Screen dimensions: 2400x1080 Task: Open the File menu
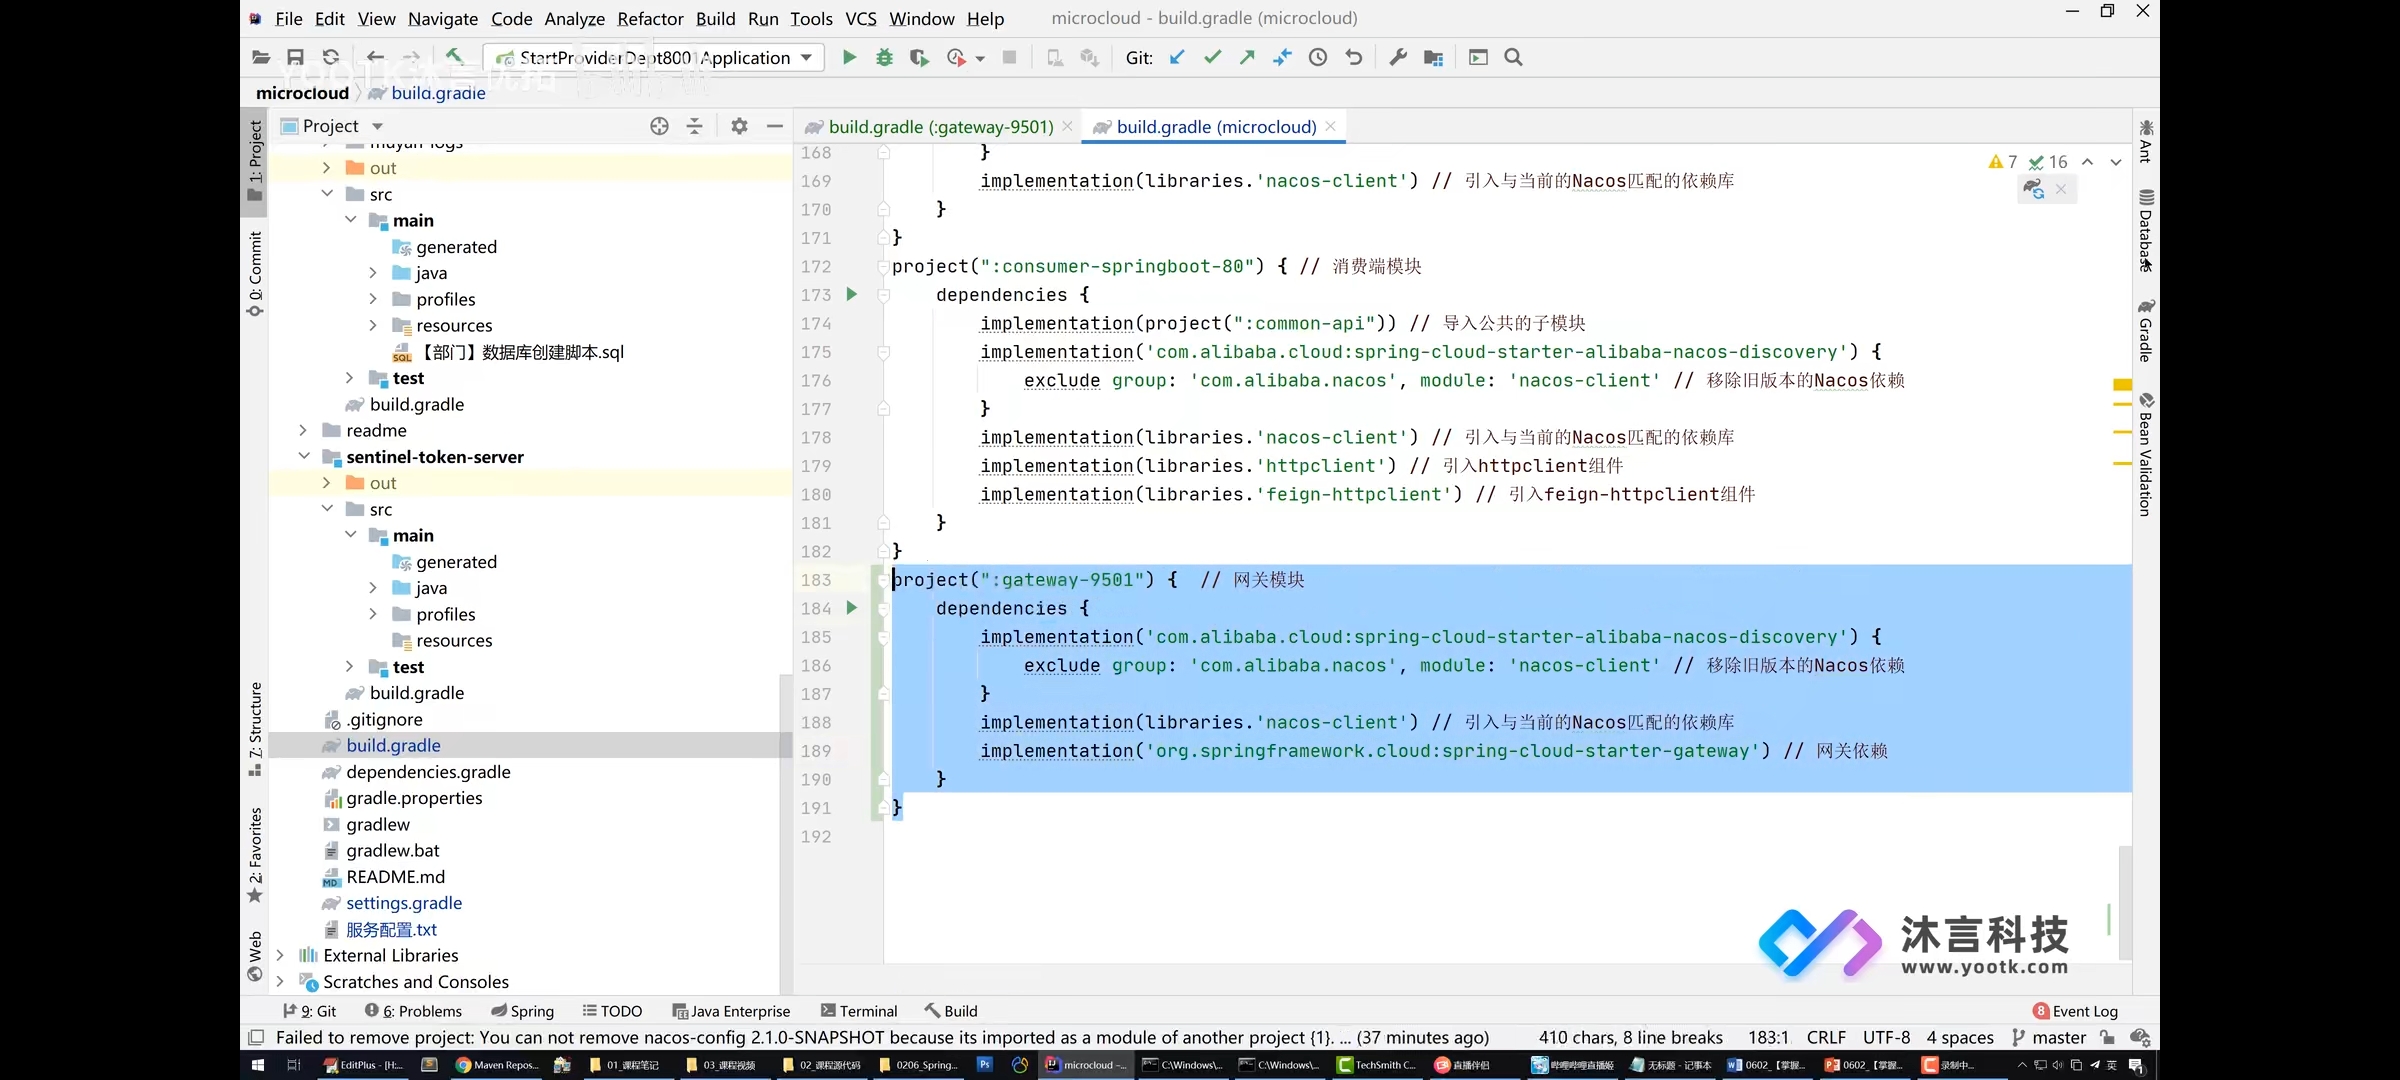[289, 19]
